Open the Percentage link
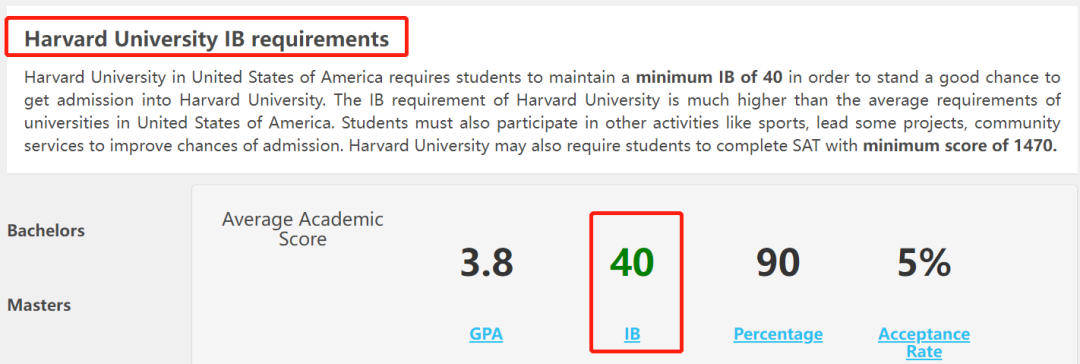This screenshot has height=364, width=1080. (778, 334)
